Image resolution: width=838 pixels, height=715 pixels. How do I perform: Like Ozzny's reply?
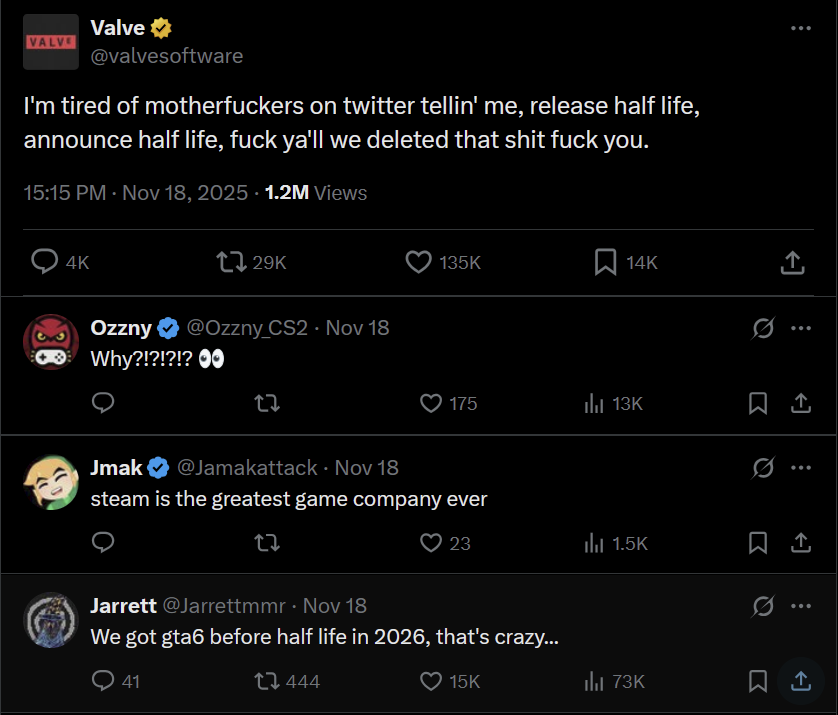pos(431,403)
